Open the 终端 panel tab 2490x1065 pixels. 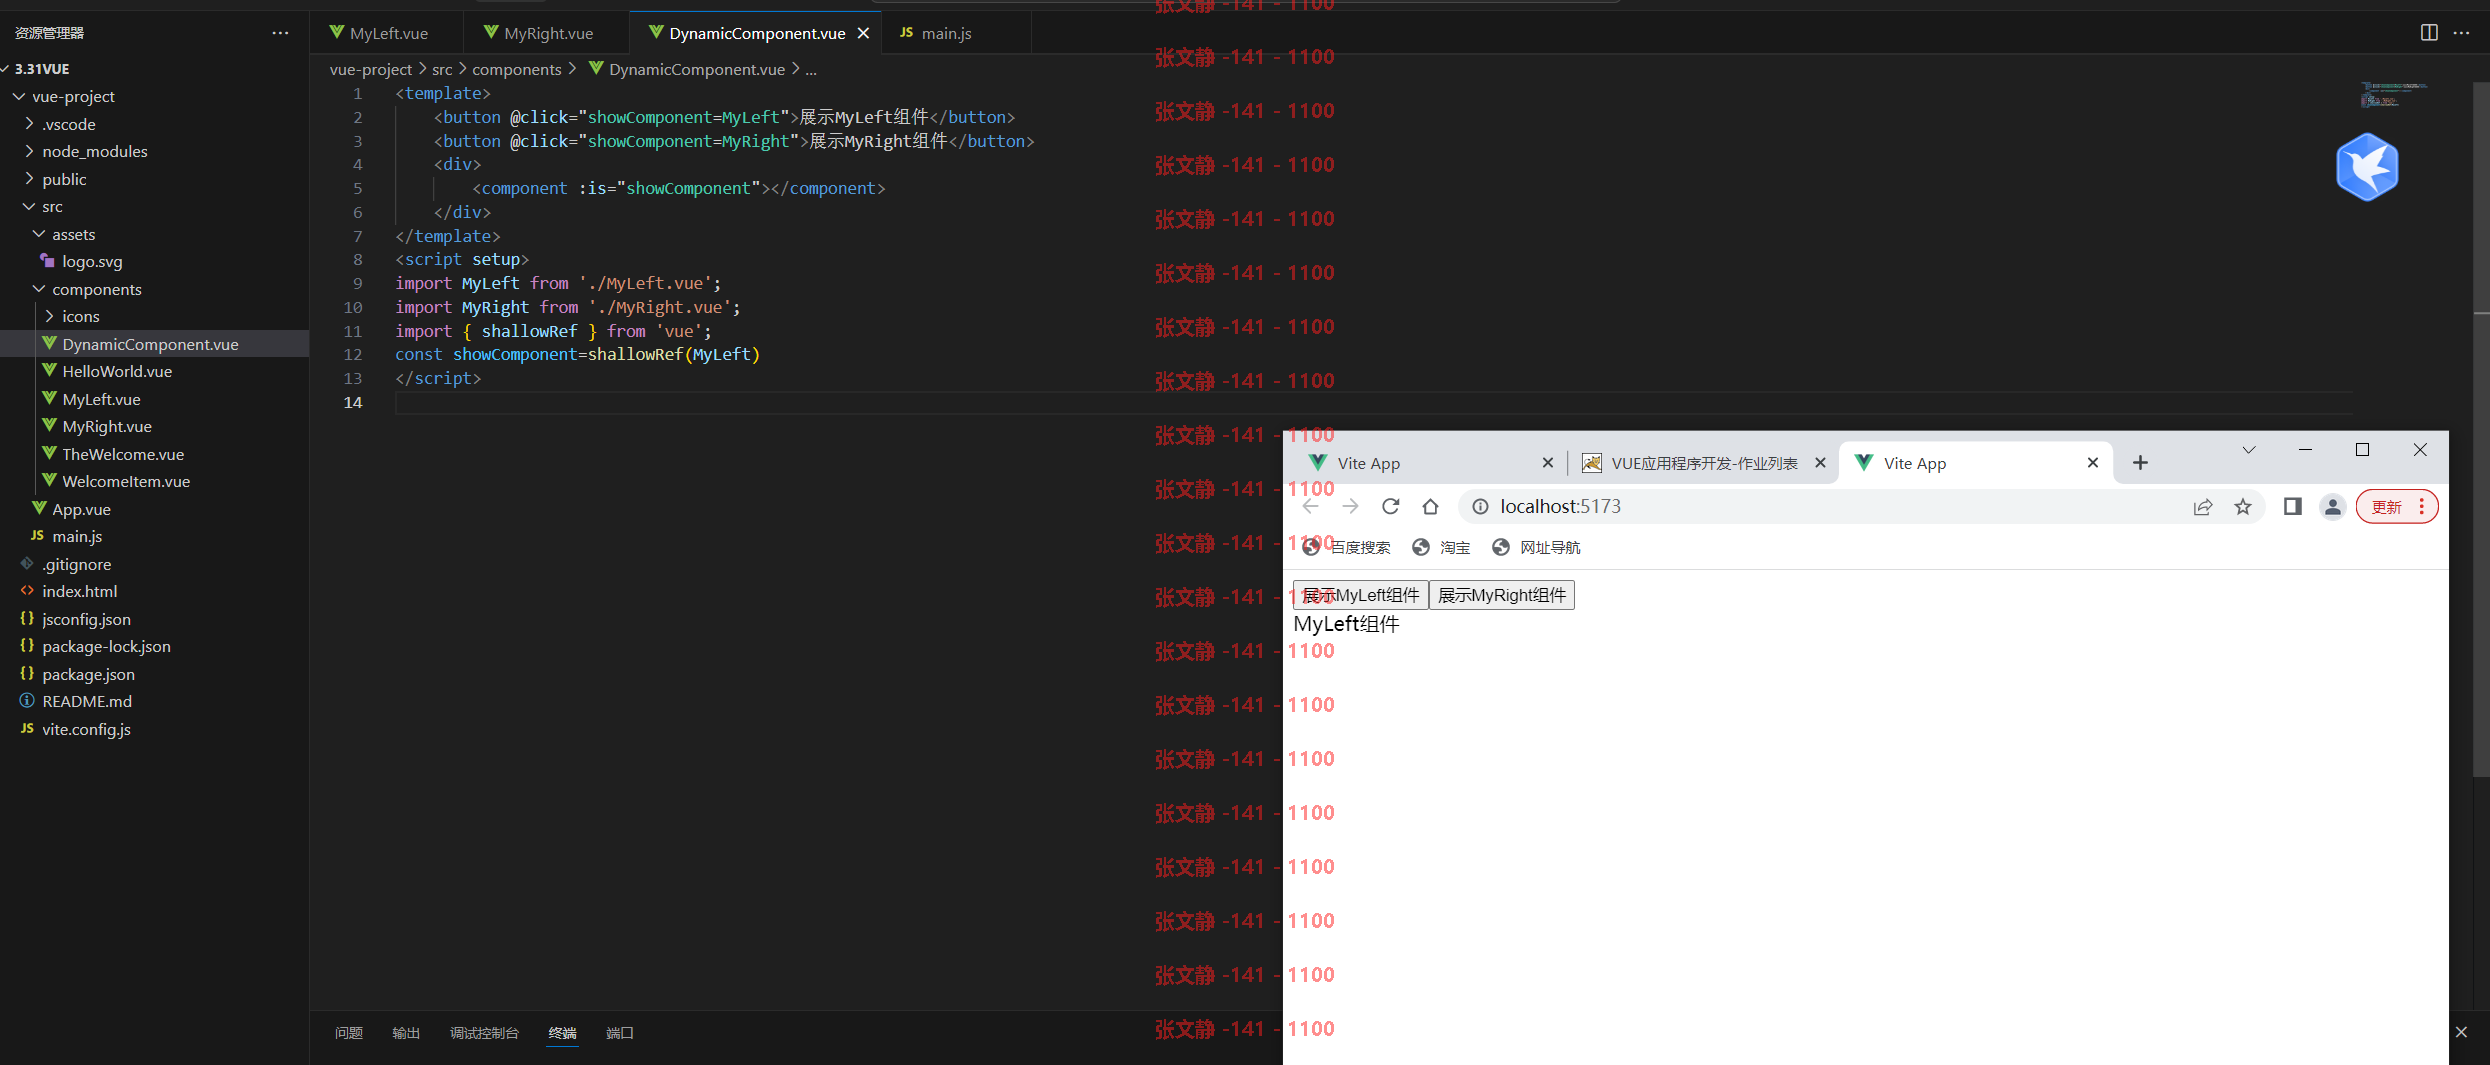click(562, 1033)
